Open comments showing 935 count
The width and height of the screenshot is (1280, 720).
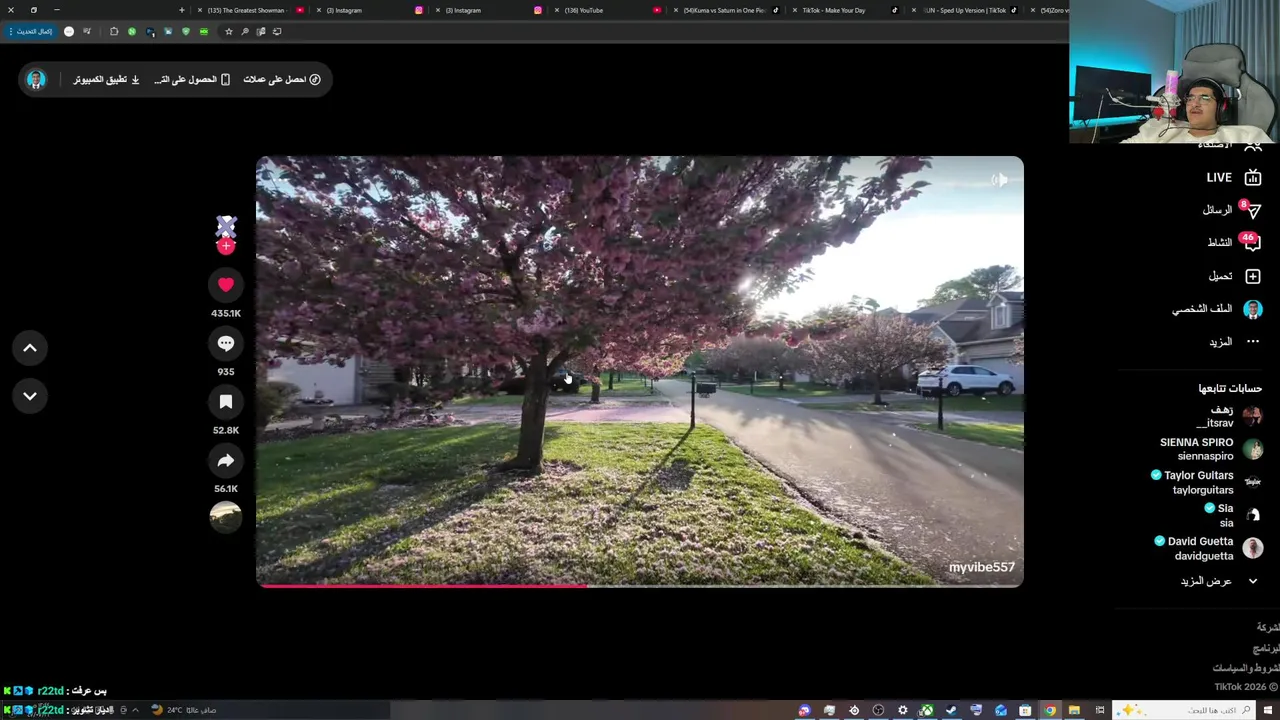click(x=226, y=343)
